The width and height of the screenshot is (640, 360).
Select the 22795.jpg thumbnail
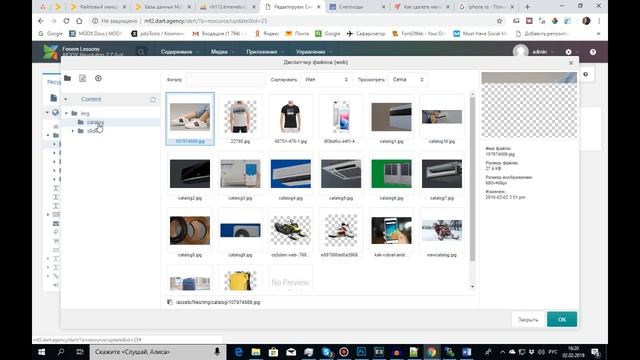[240, 119]
